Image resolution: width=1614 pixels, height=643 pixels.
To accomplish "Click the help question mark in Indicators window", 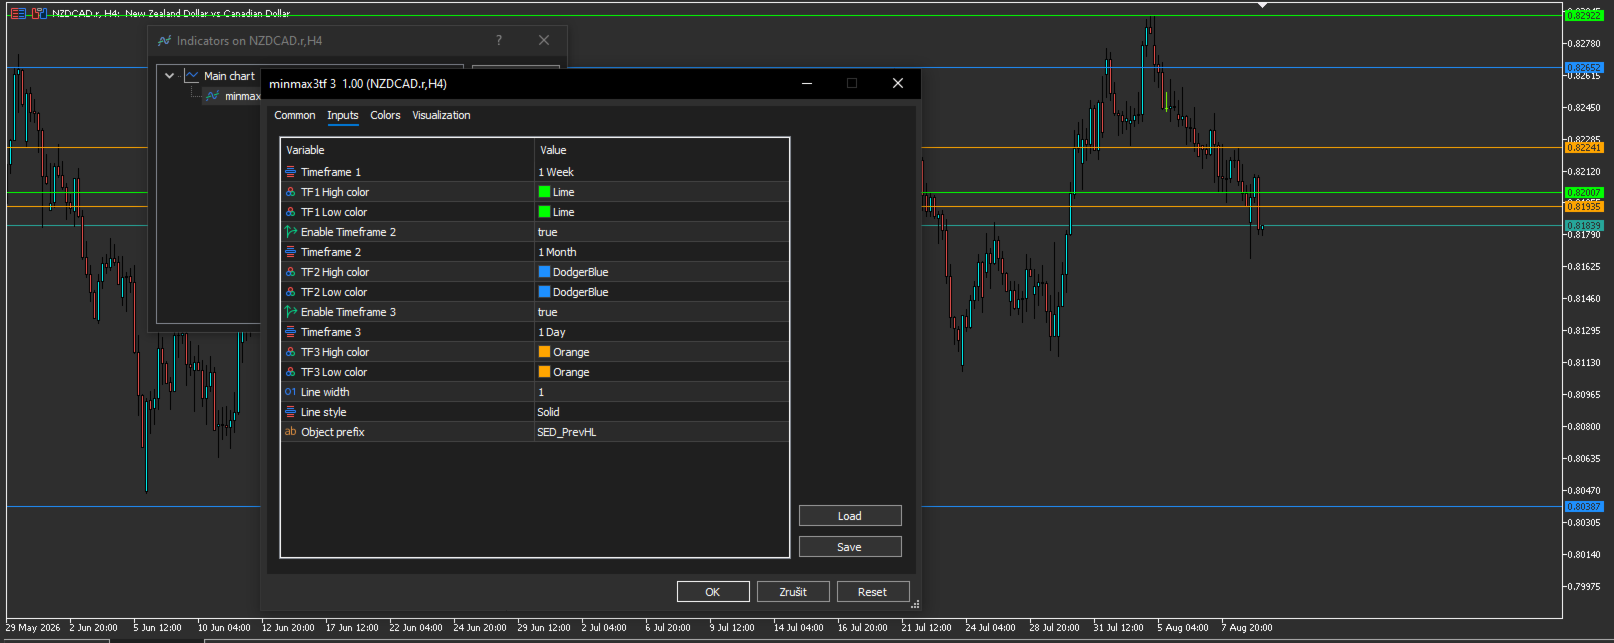I will 499,40.
